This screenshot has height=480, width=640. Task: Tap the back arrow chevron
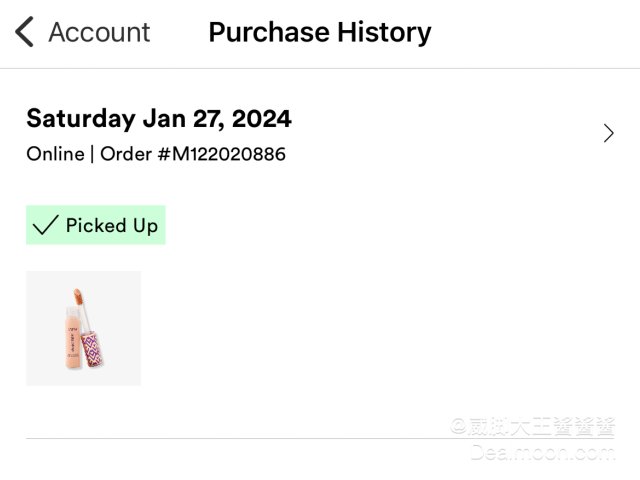[25, 32]
